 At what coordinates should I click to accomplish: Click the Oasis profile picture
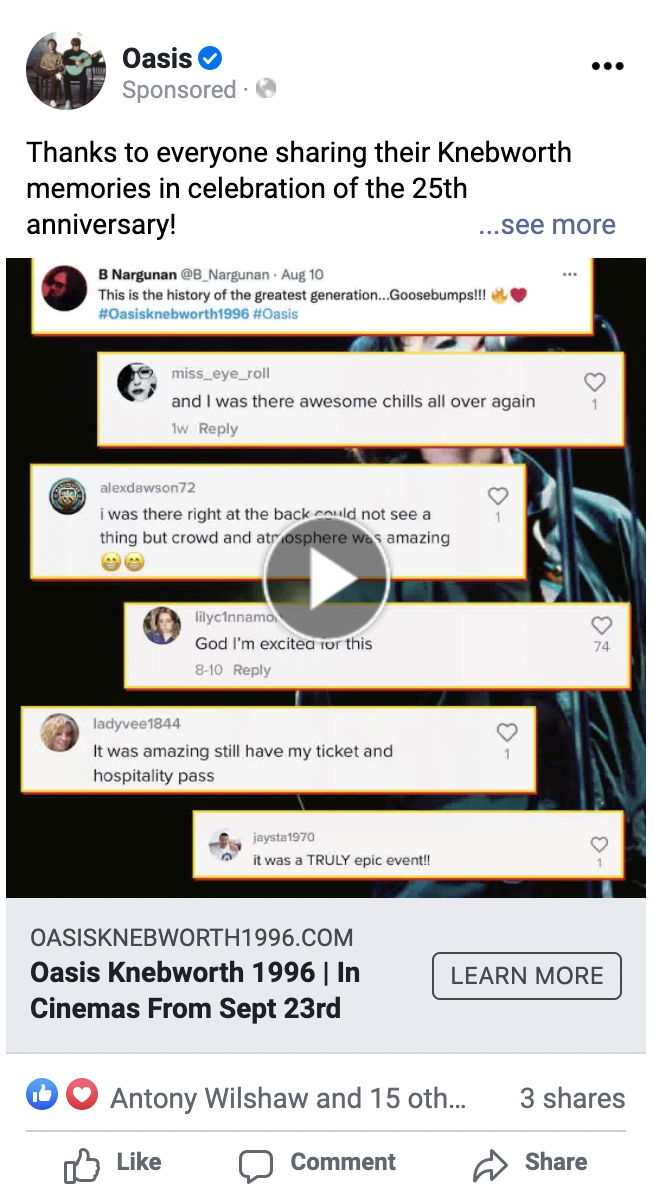66,71
